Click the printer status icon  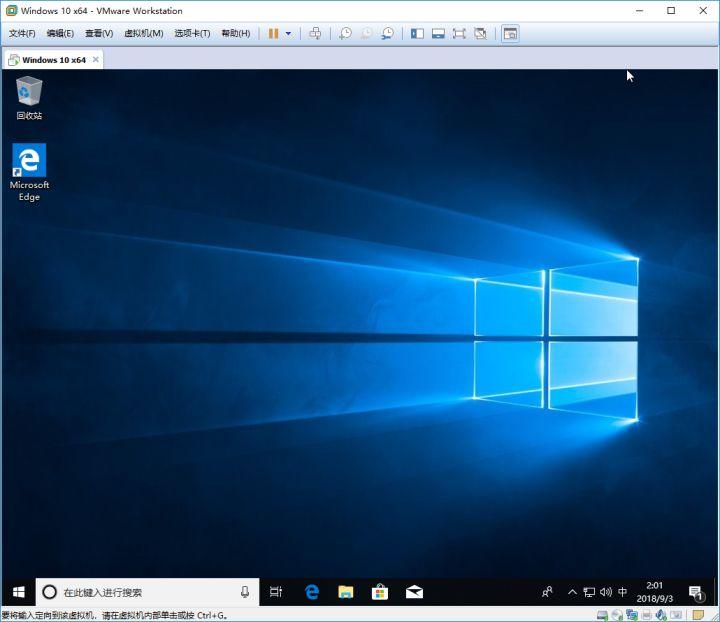[x=647, y=615]
